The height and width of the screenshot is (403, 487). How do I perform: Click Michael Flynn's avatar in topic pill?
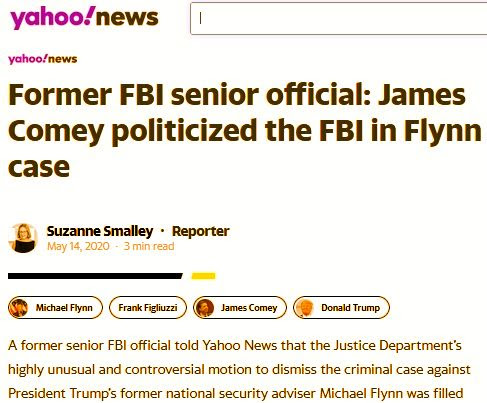(18, 307)
